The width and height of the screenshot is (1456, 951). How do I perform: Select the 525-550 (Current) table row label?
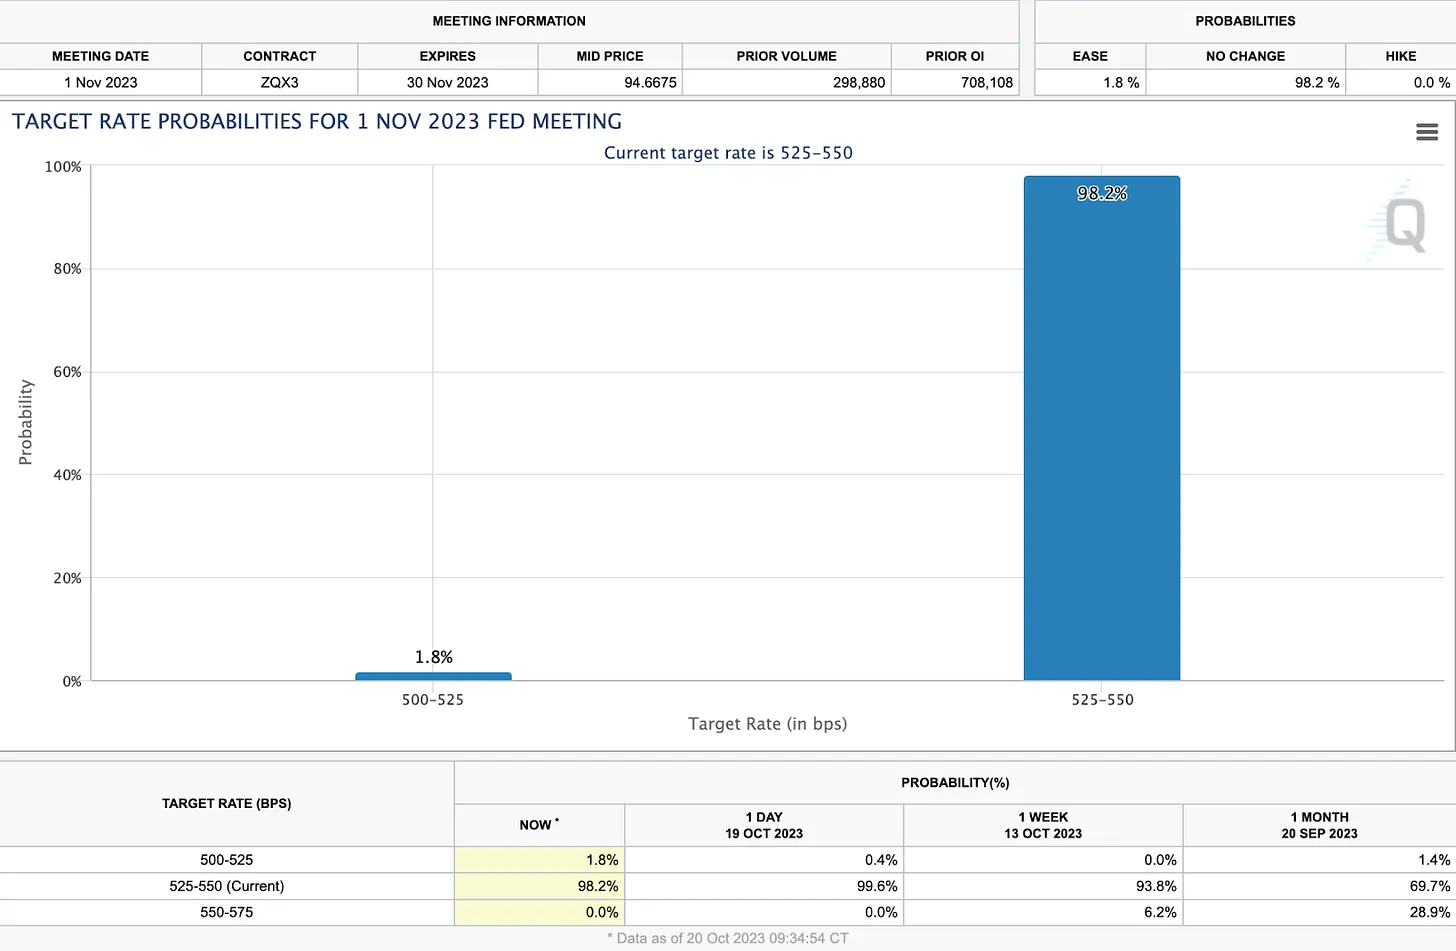click(x=226, y=886)
